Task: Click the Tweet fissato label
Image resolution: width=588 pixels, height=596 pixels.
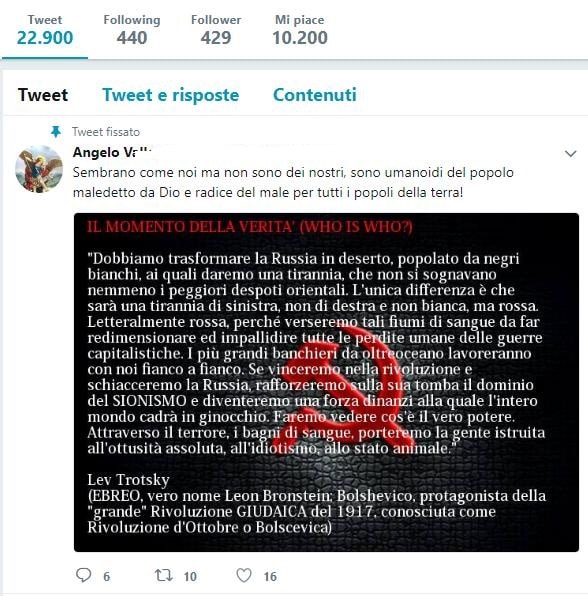Action: click(x=106, y=132)
